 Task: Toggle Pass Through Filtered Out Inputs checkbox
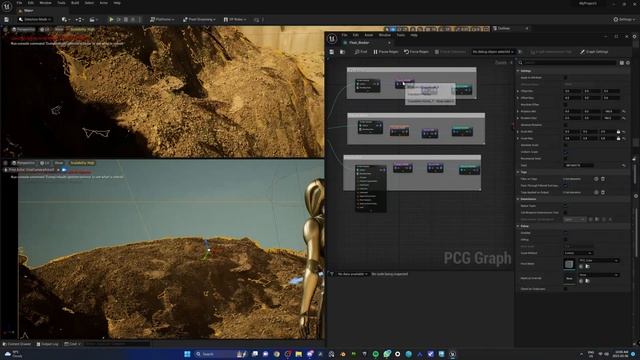(x=565, y=185)
